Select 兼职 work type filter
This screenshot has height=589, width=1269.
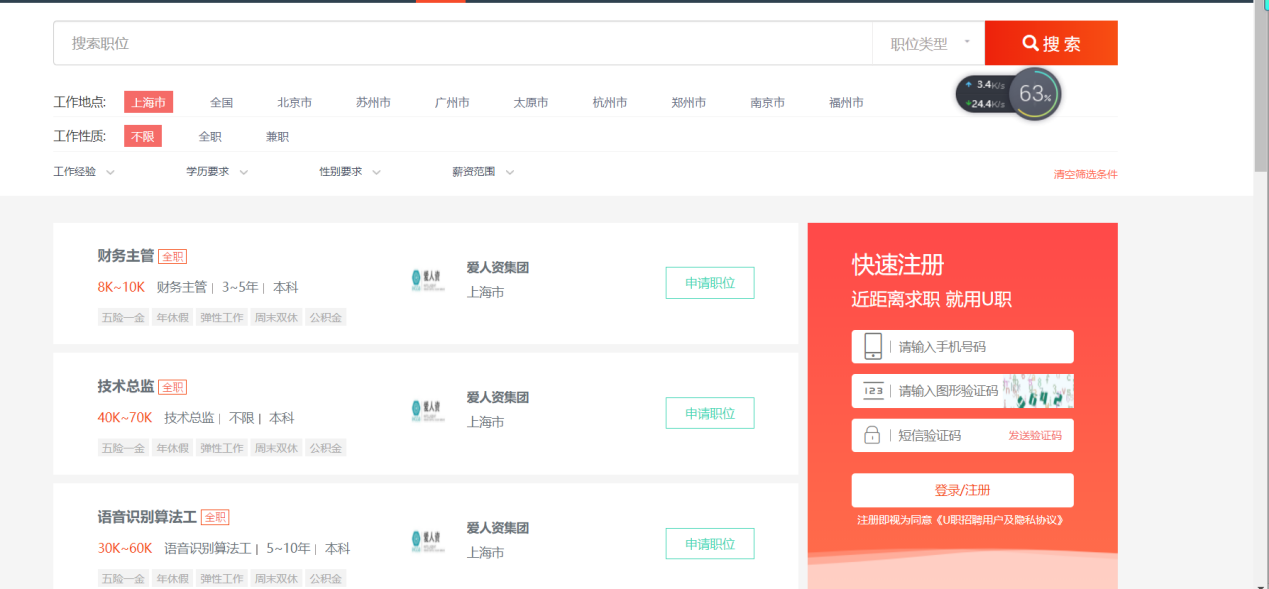[x=277, y=137]
